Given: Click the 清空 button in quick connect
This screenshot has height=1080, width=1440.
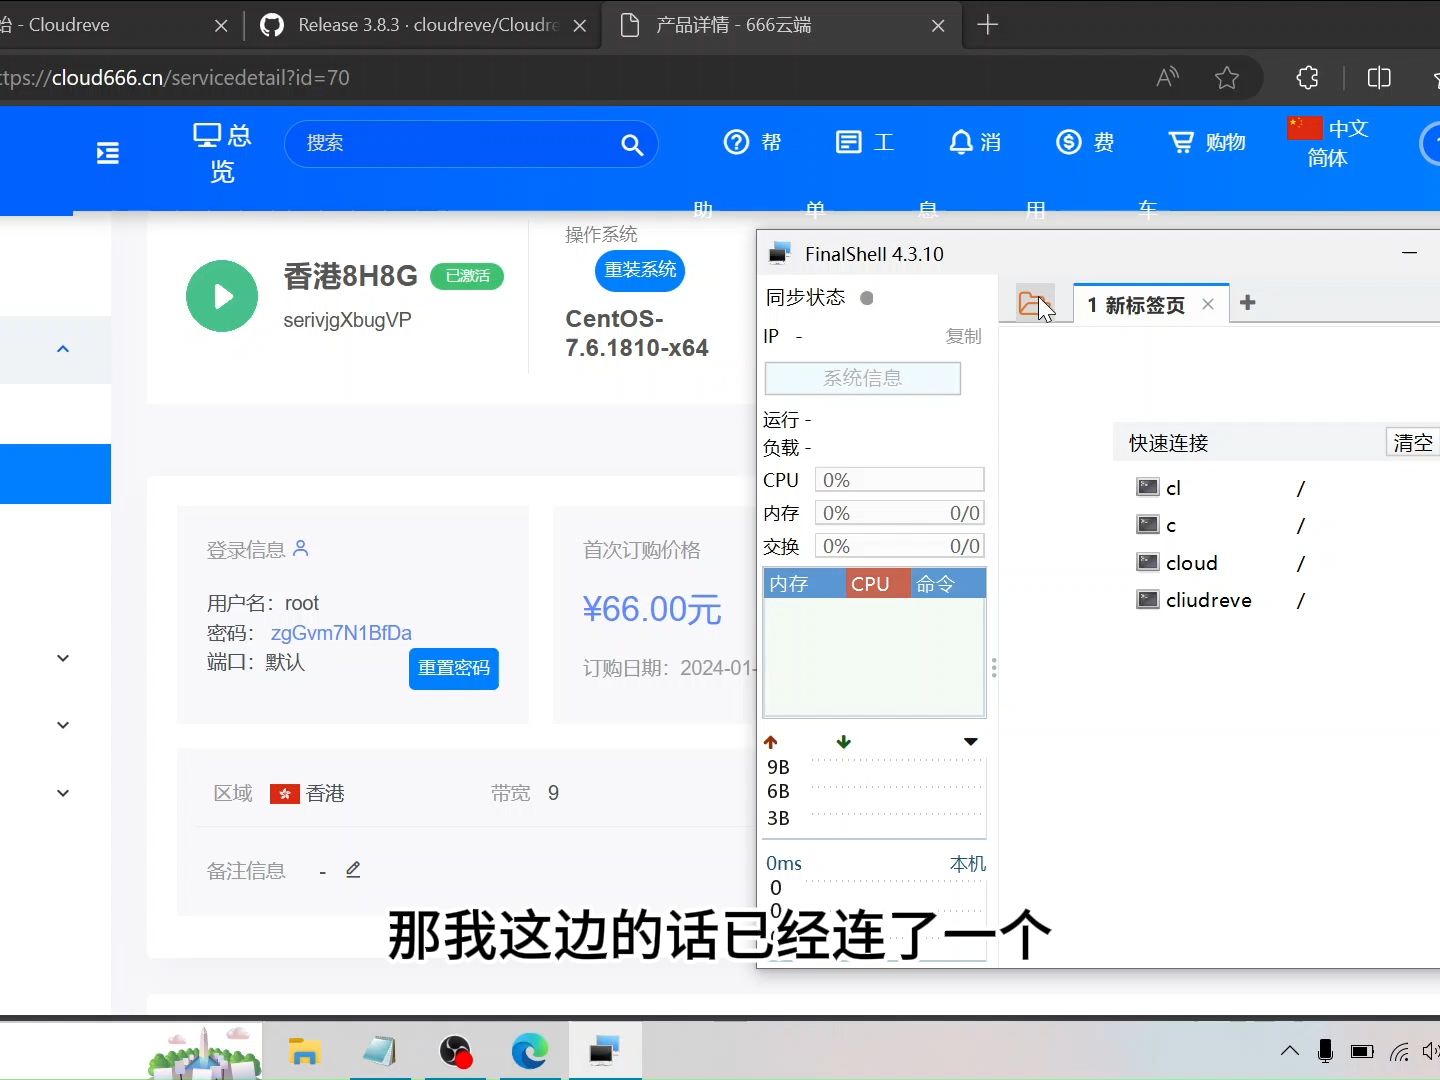Looking at the screenshot, I should [1412, 443].
